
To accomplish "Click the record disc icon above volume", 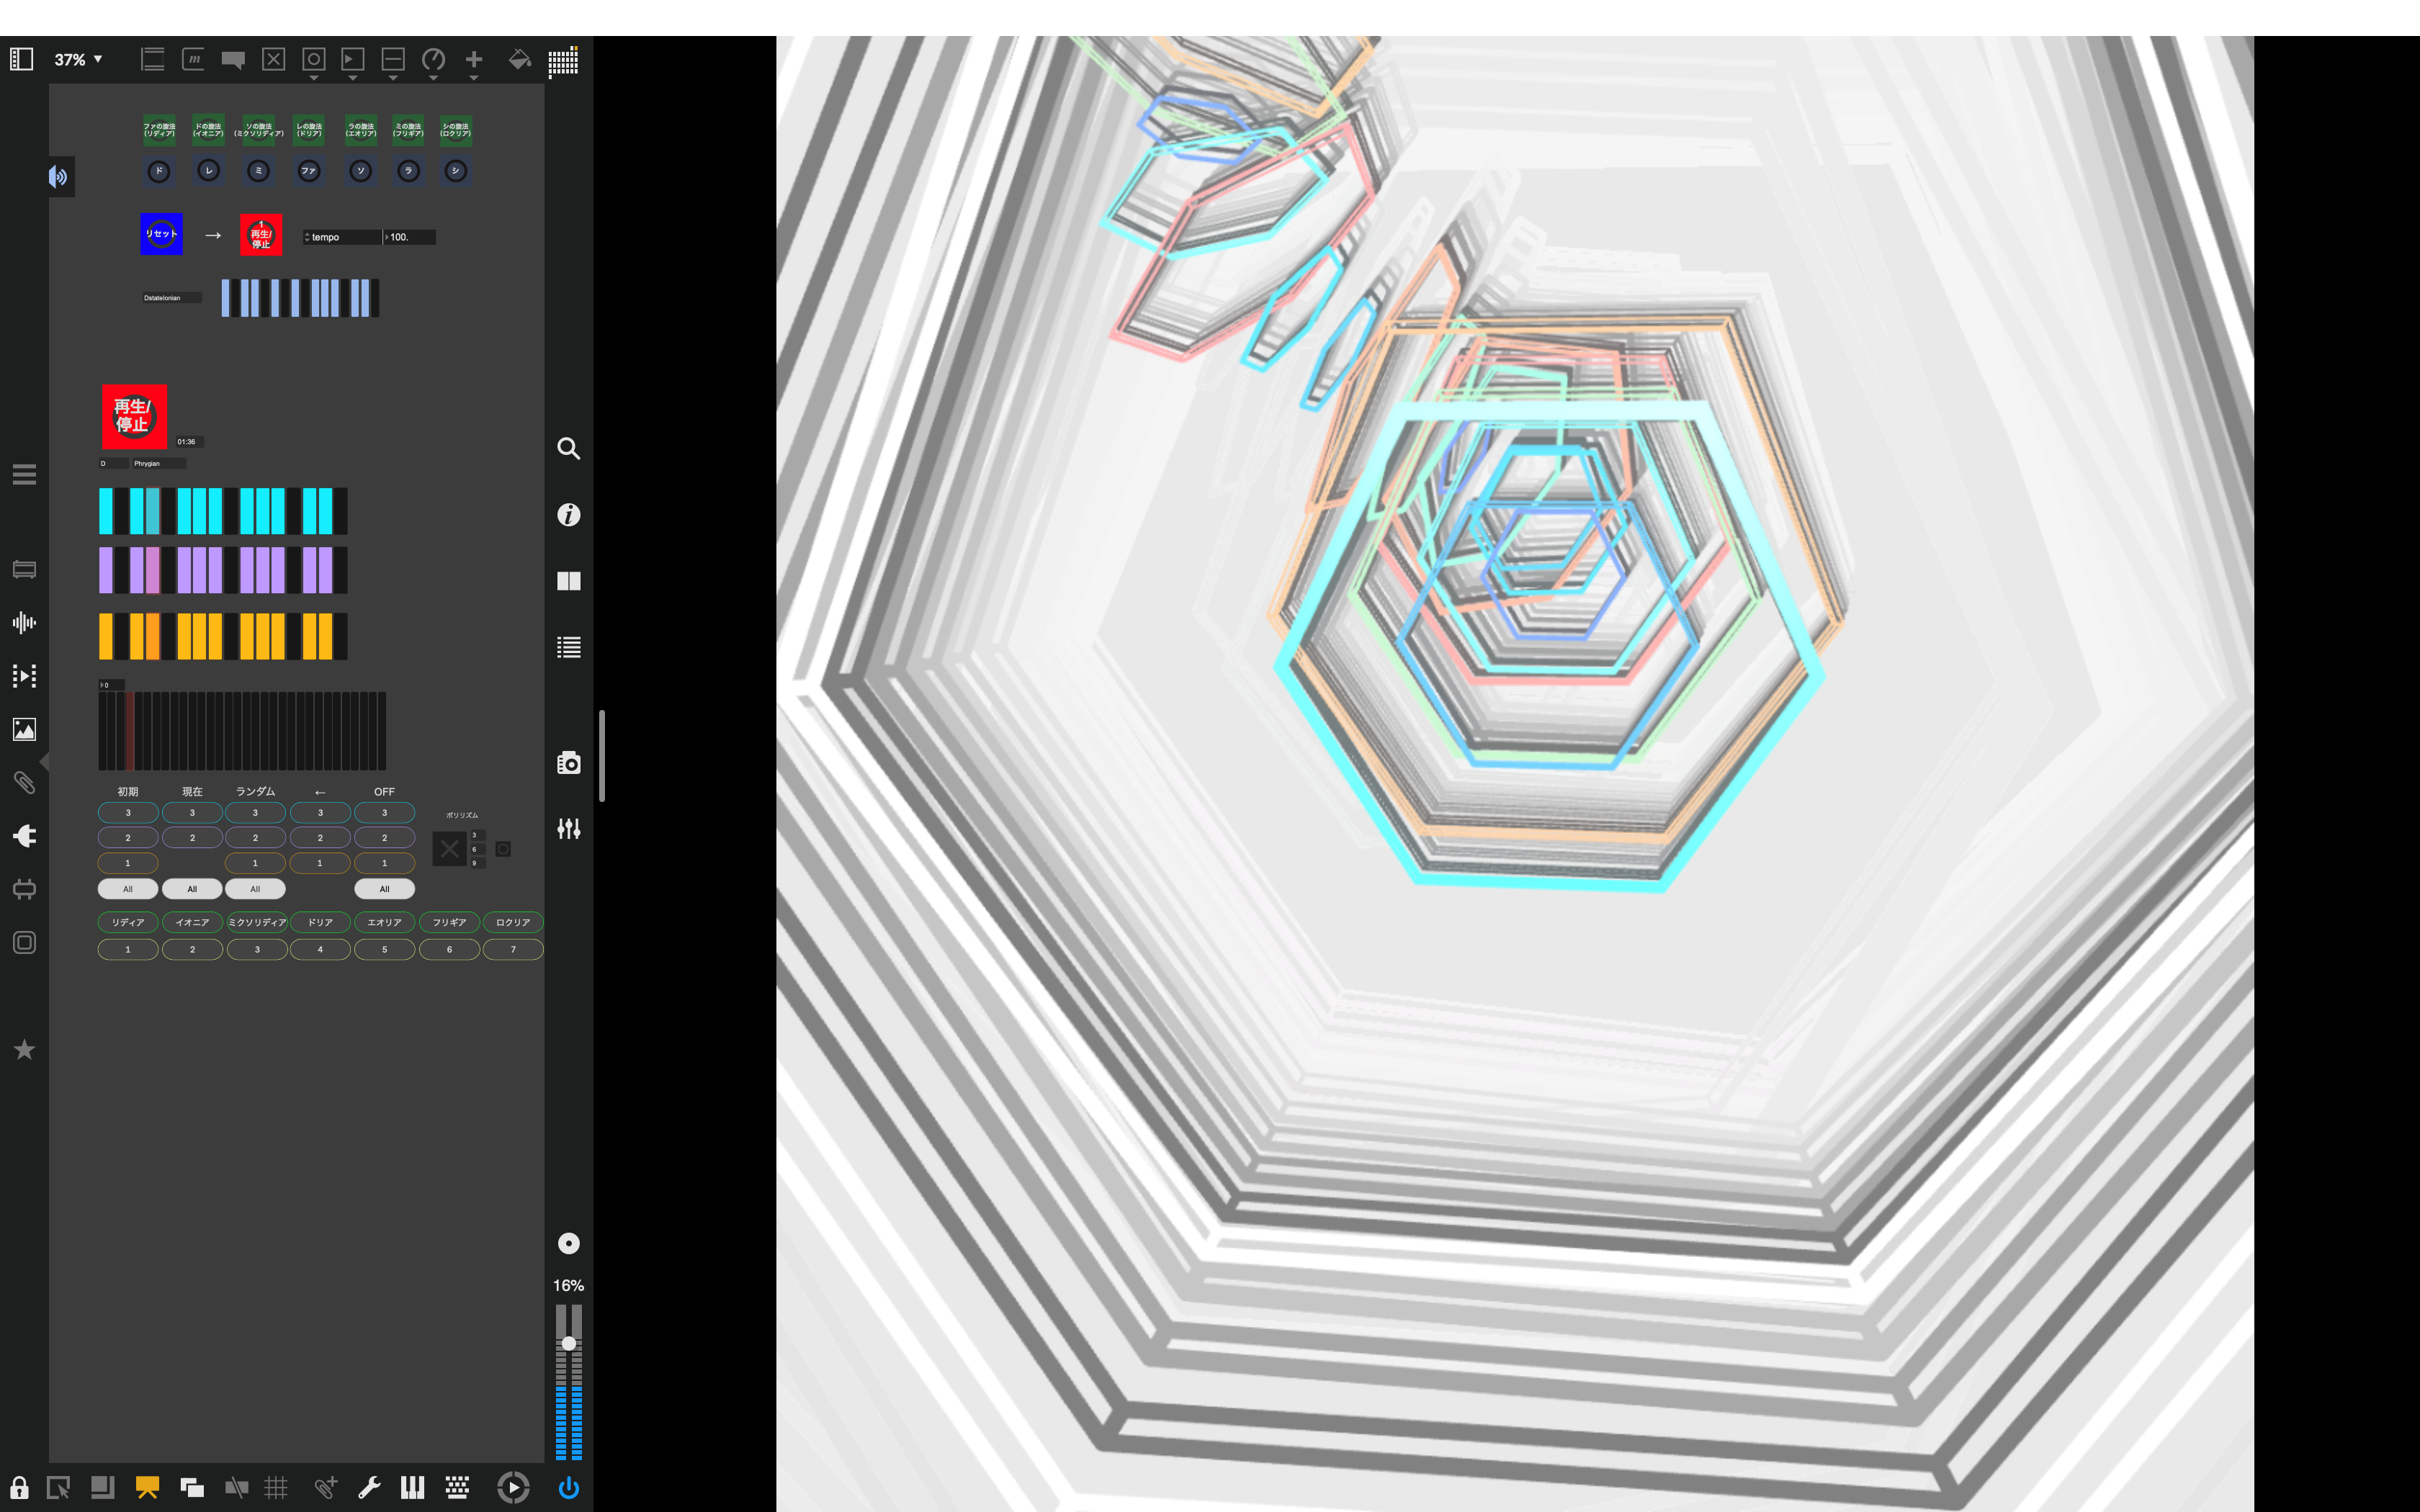I will [568, 1243].
